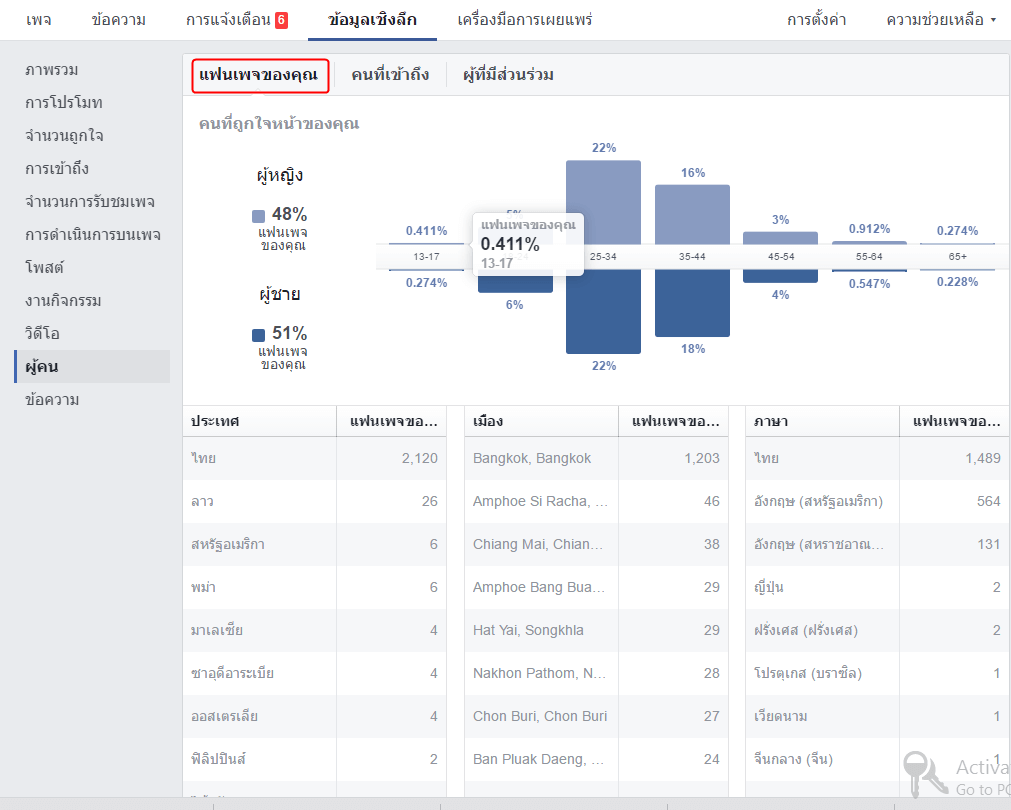Click the Amphoe Bang Bua city row
This screenshot has height=810, width=1011.
pos(596,587)
